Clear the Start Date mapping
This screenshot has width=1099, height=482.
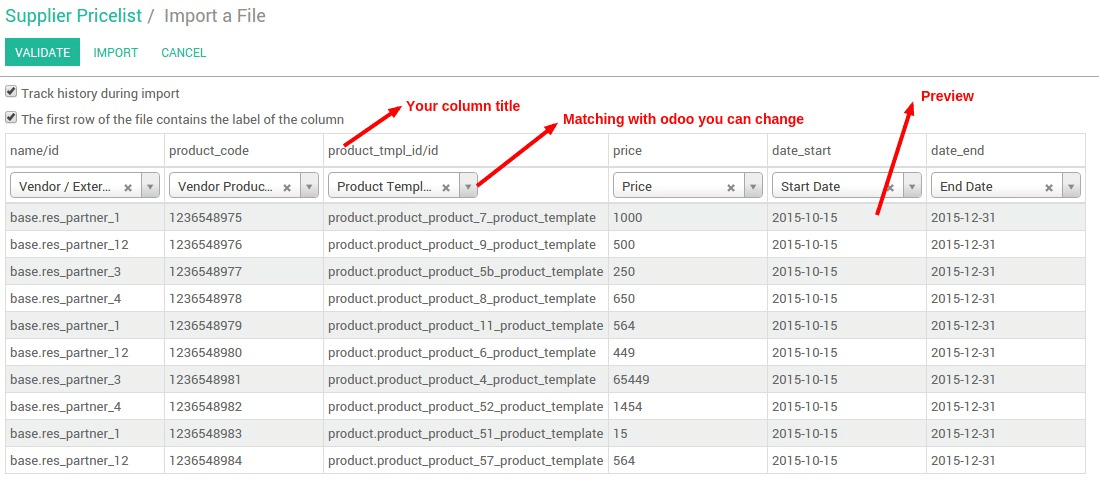[x=890, y=187]
